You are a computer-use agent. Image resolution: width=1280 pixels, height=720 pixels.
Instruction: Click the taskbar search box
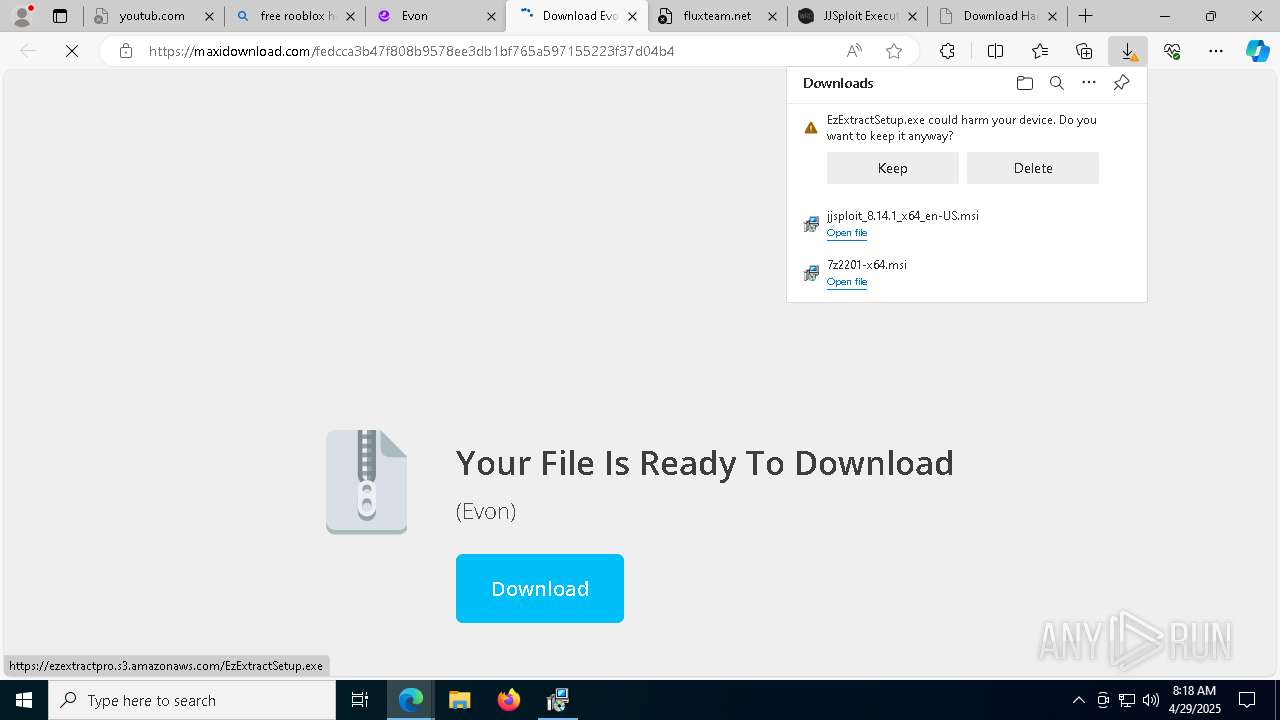tap(192, 700)
